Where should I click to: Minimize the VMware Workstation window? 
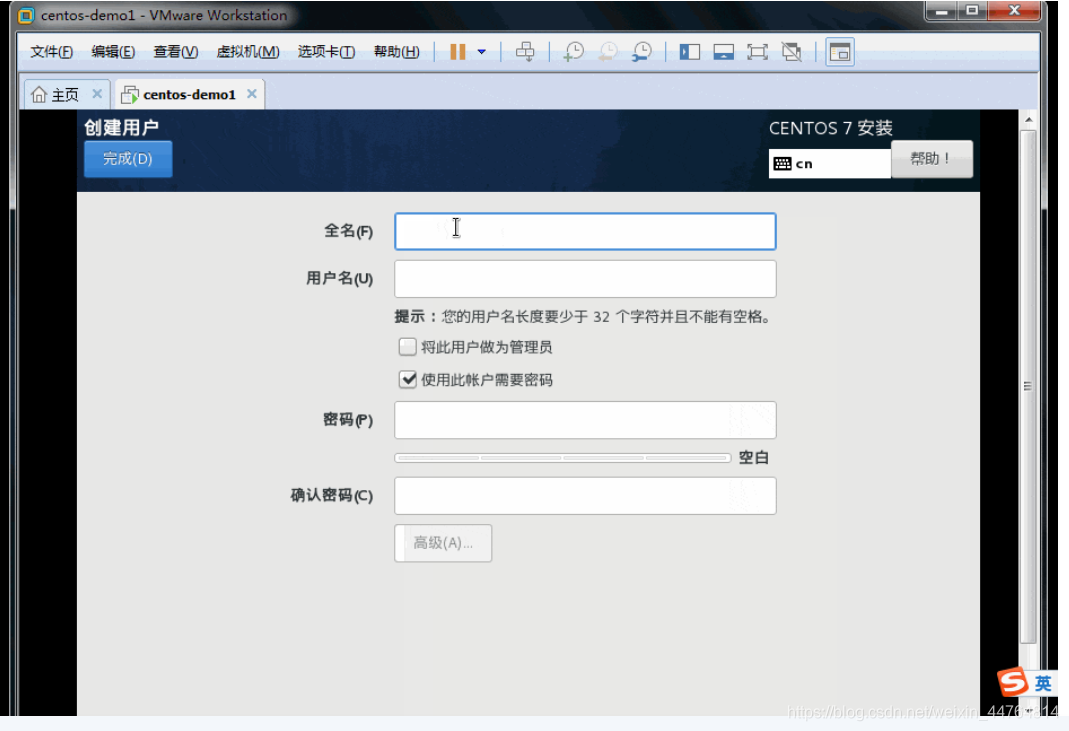(x=942, y=11)
